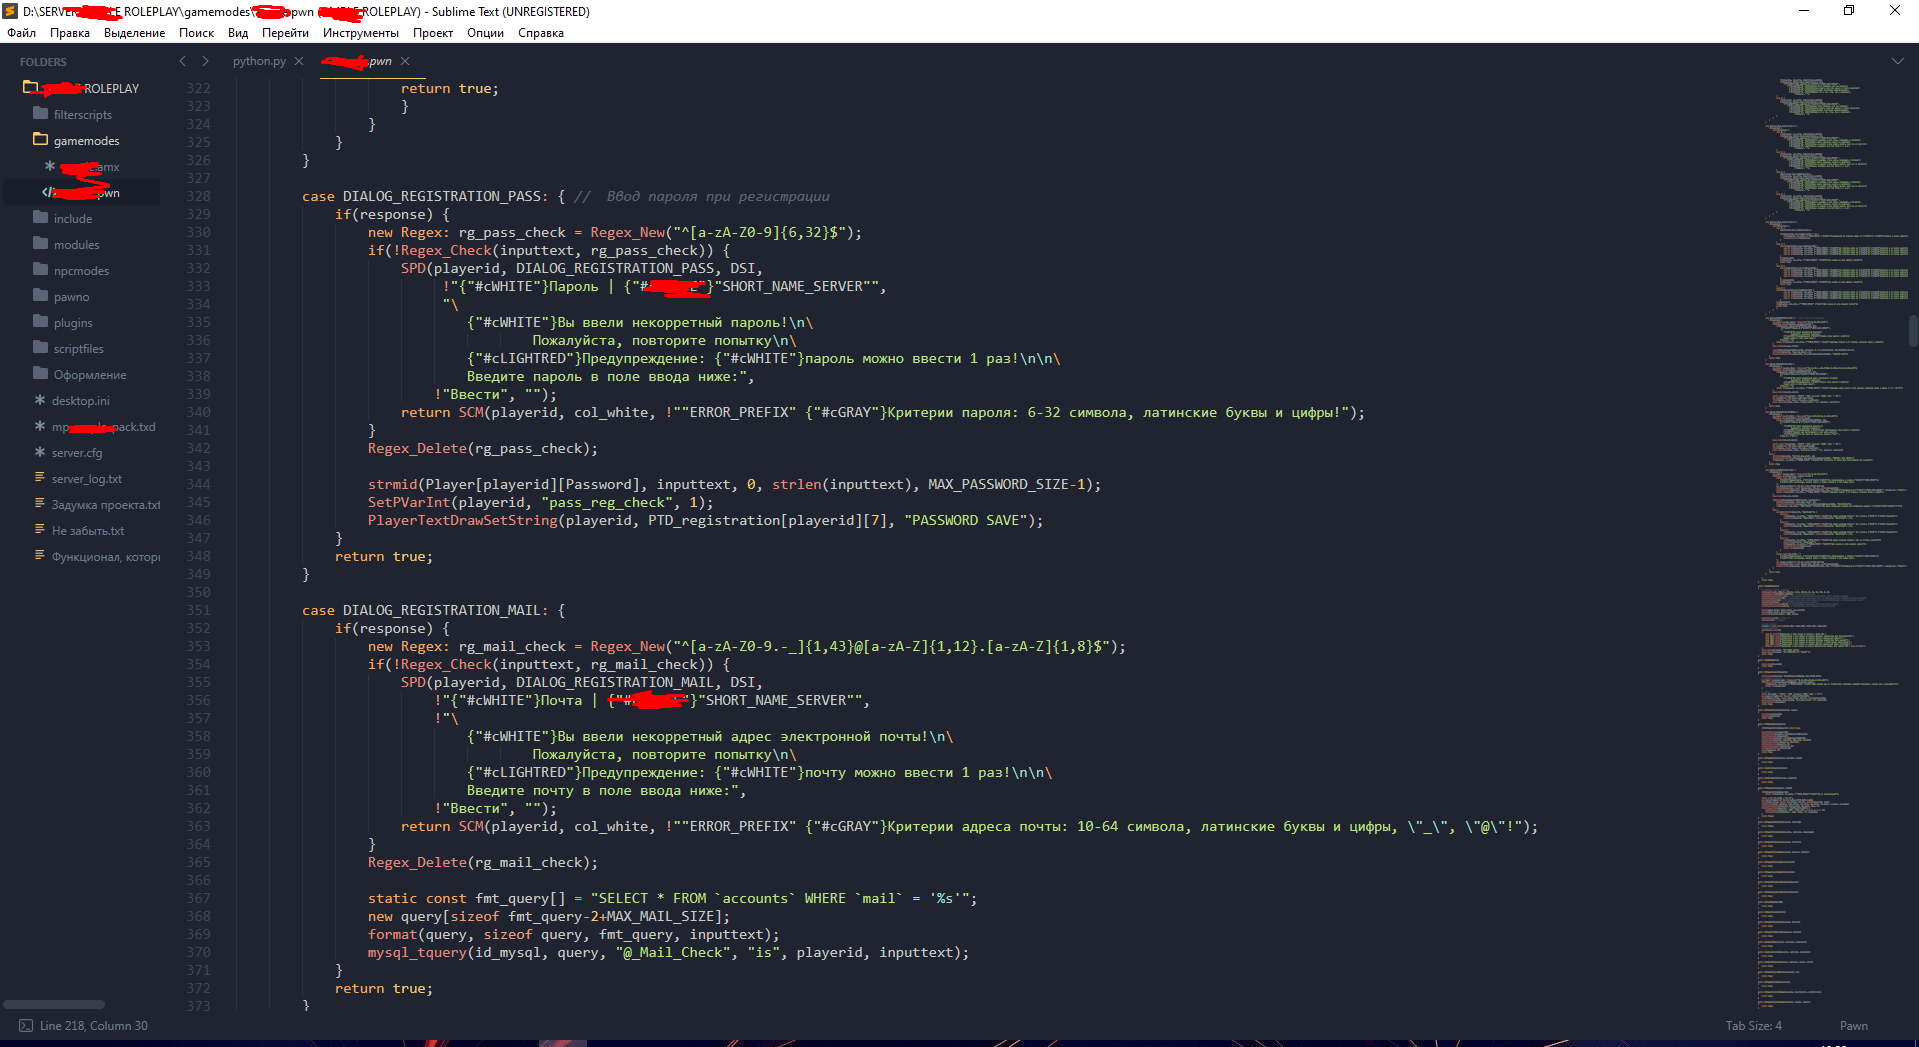Collapse the gamemodes folder
Viewport: 1919px width, 1047px height.
[86, 140]
